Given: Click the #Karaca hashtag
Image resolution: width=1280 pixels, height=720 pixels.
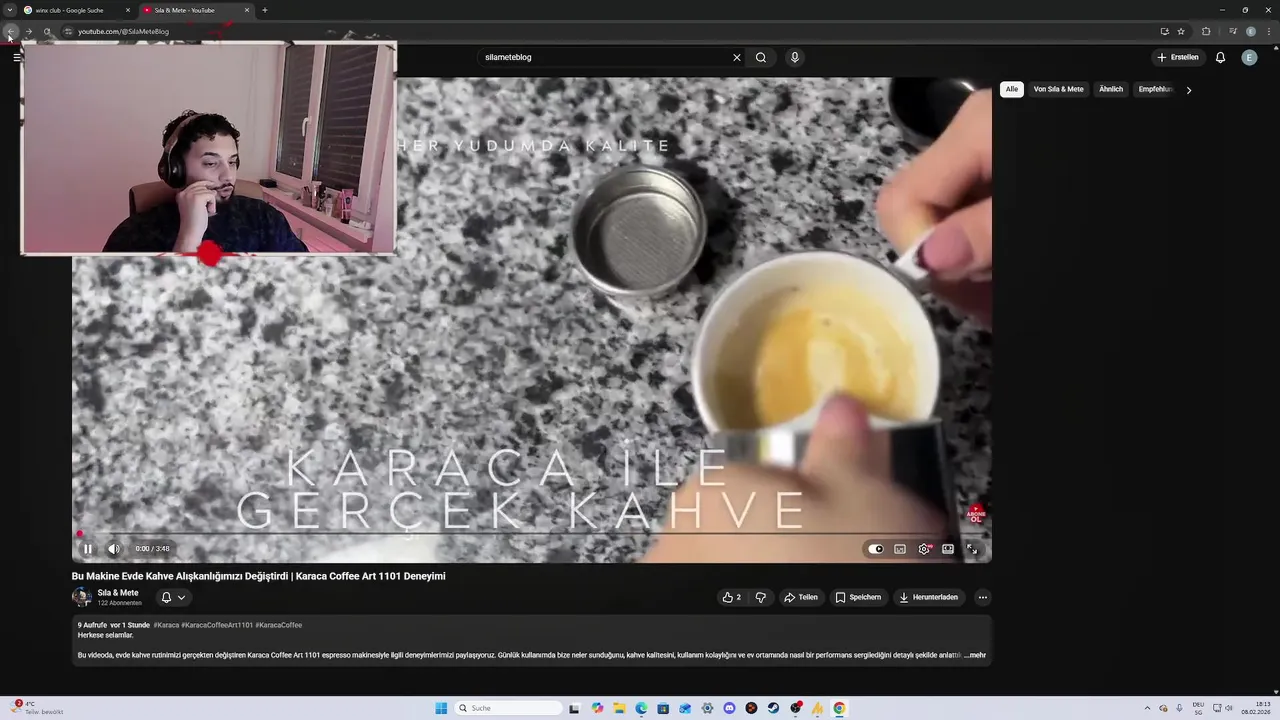Looking at the screenshot, I should 166,625.
